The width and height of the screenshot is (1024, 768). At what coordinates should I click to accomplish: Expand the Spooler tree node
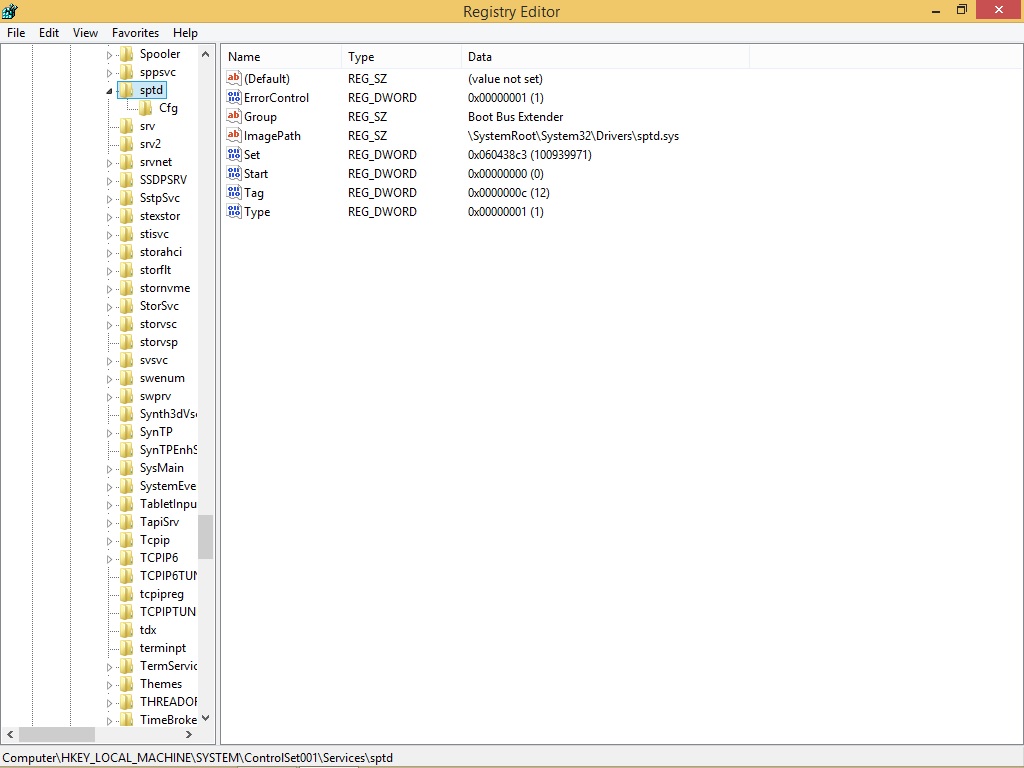click(x=110, y=55)
